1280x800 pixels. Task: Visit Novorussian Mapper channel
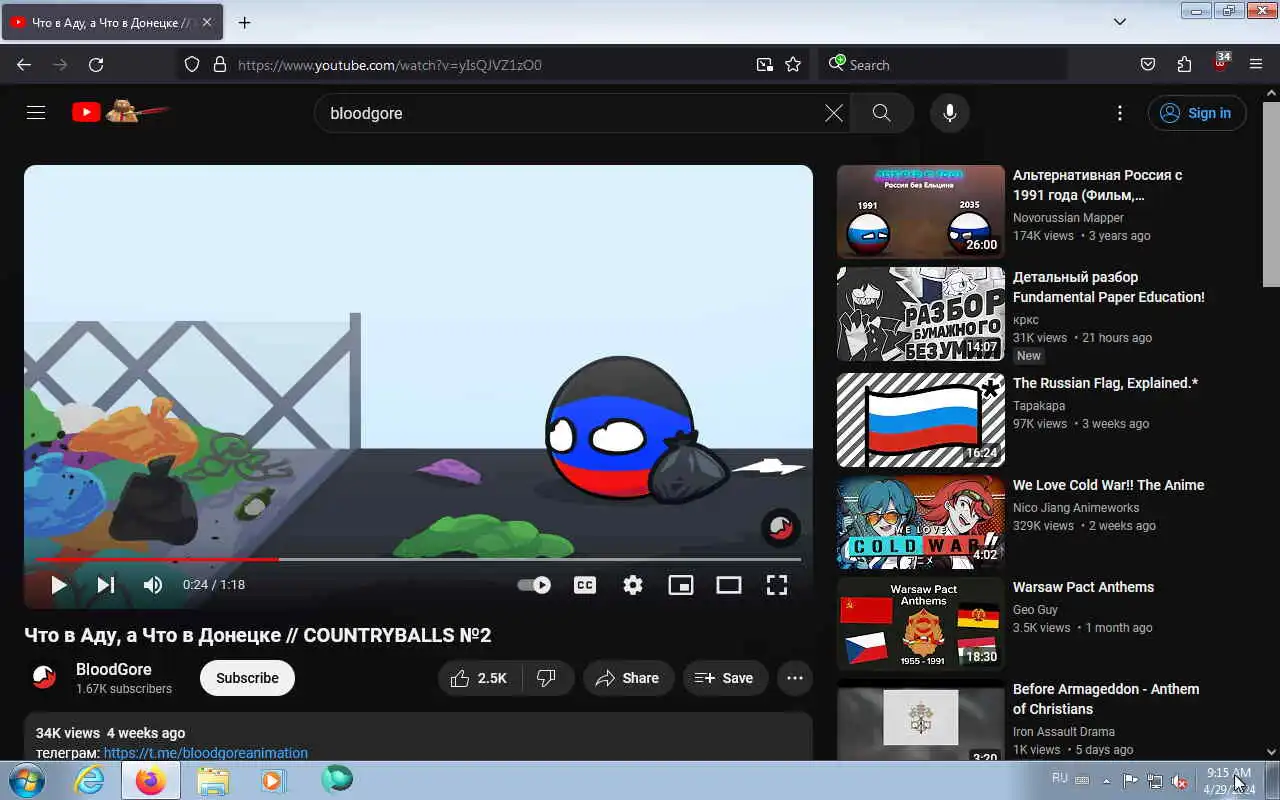(1068, 218)
